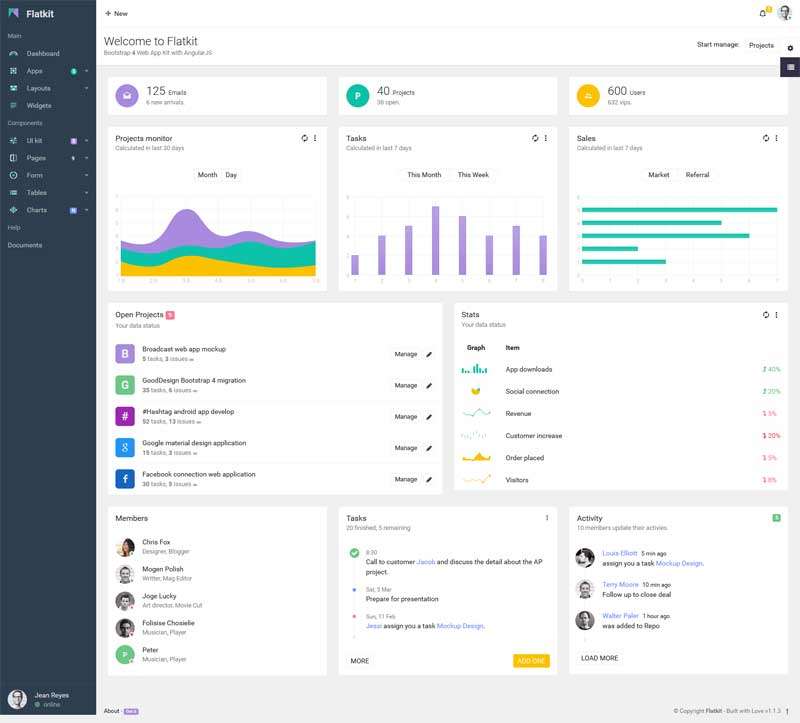
Task: Open Sales panel more options menu
Action: click(x=776, y=138)
